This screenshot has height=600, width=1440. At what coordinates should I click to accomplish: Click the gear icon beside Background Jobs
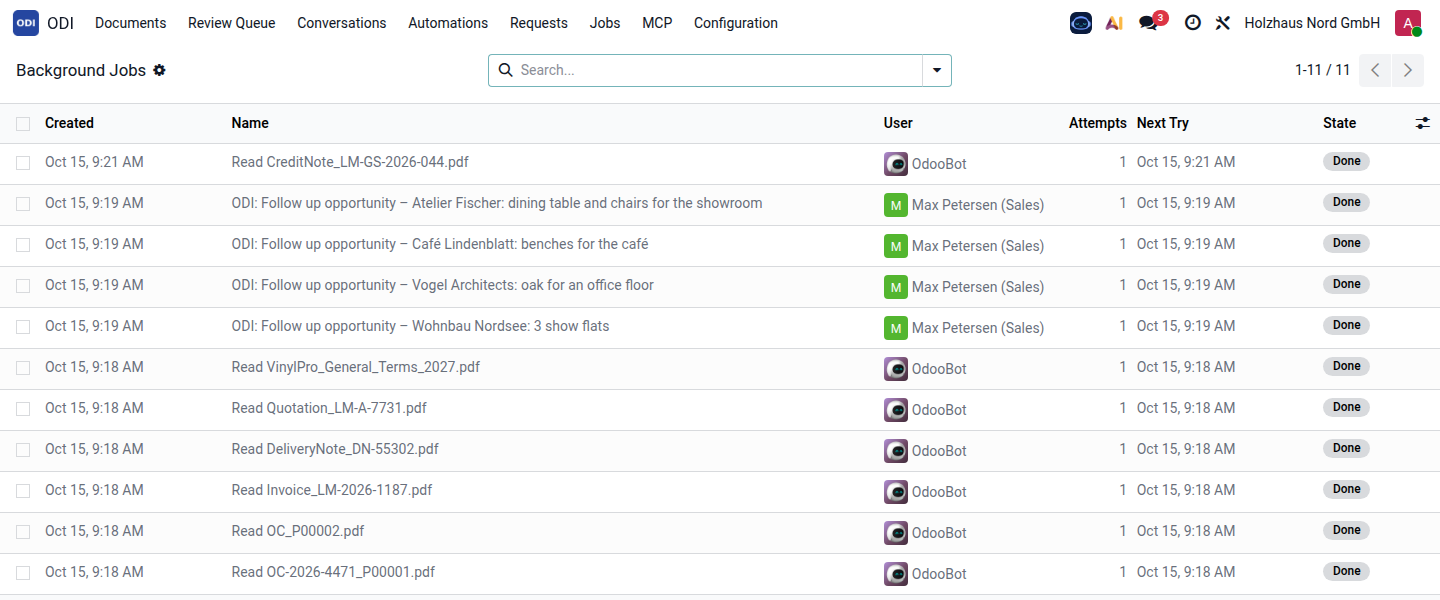[159, 70]
